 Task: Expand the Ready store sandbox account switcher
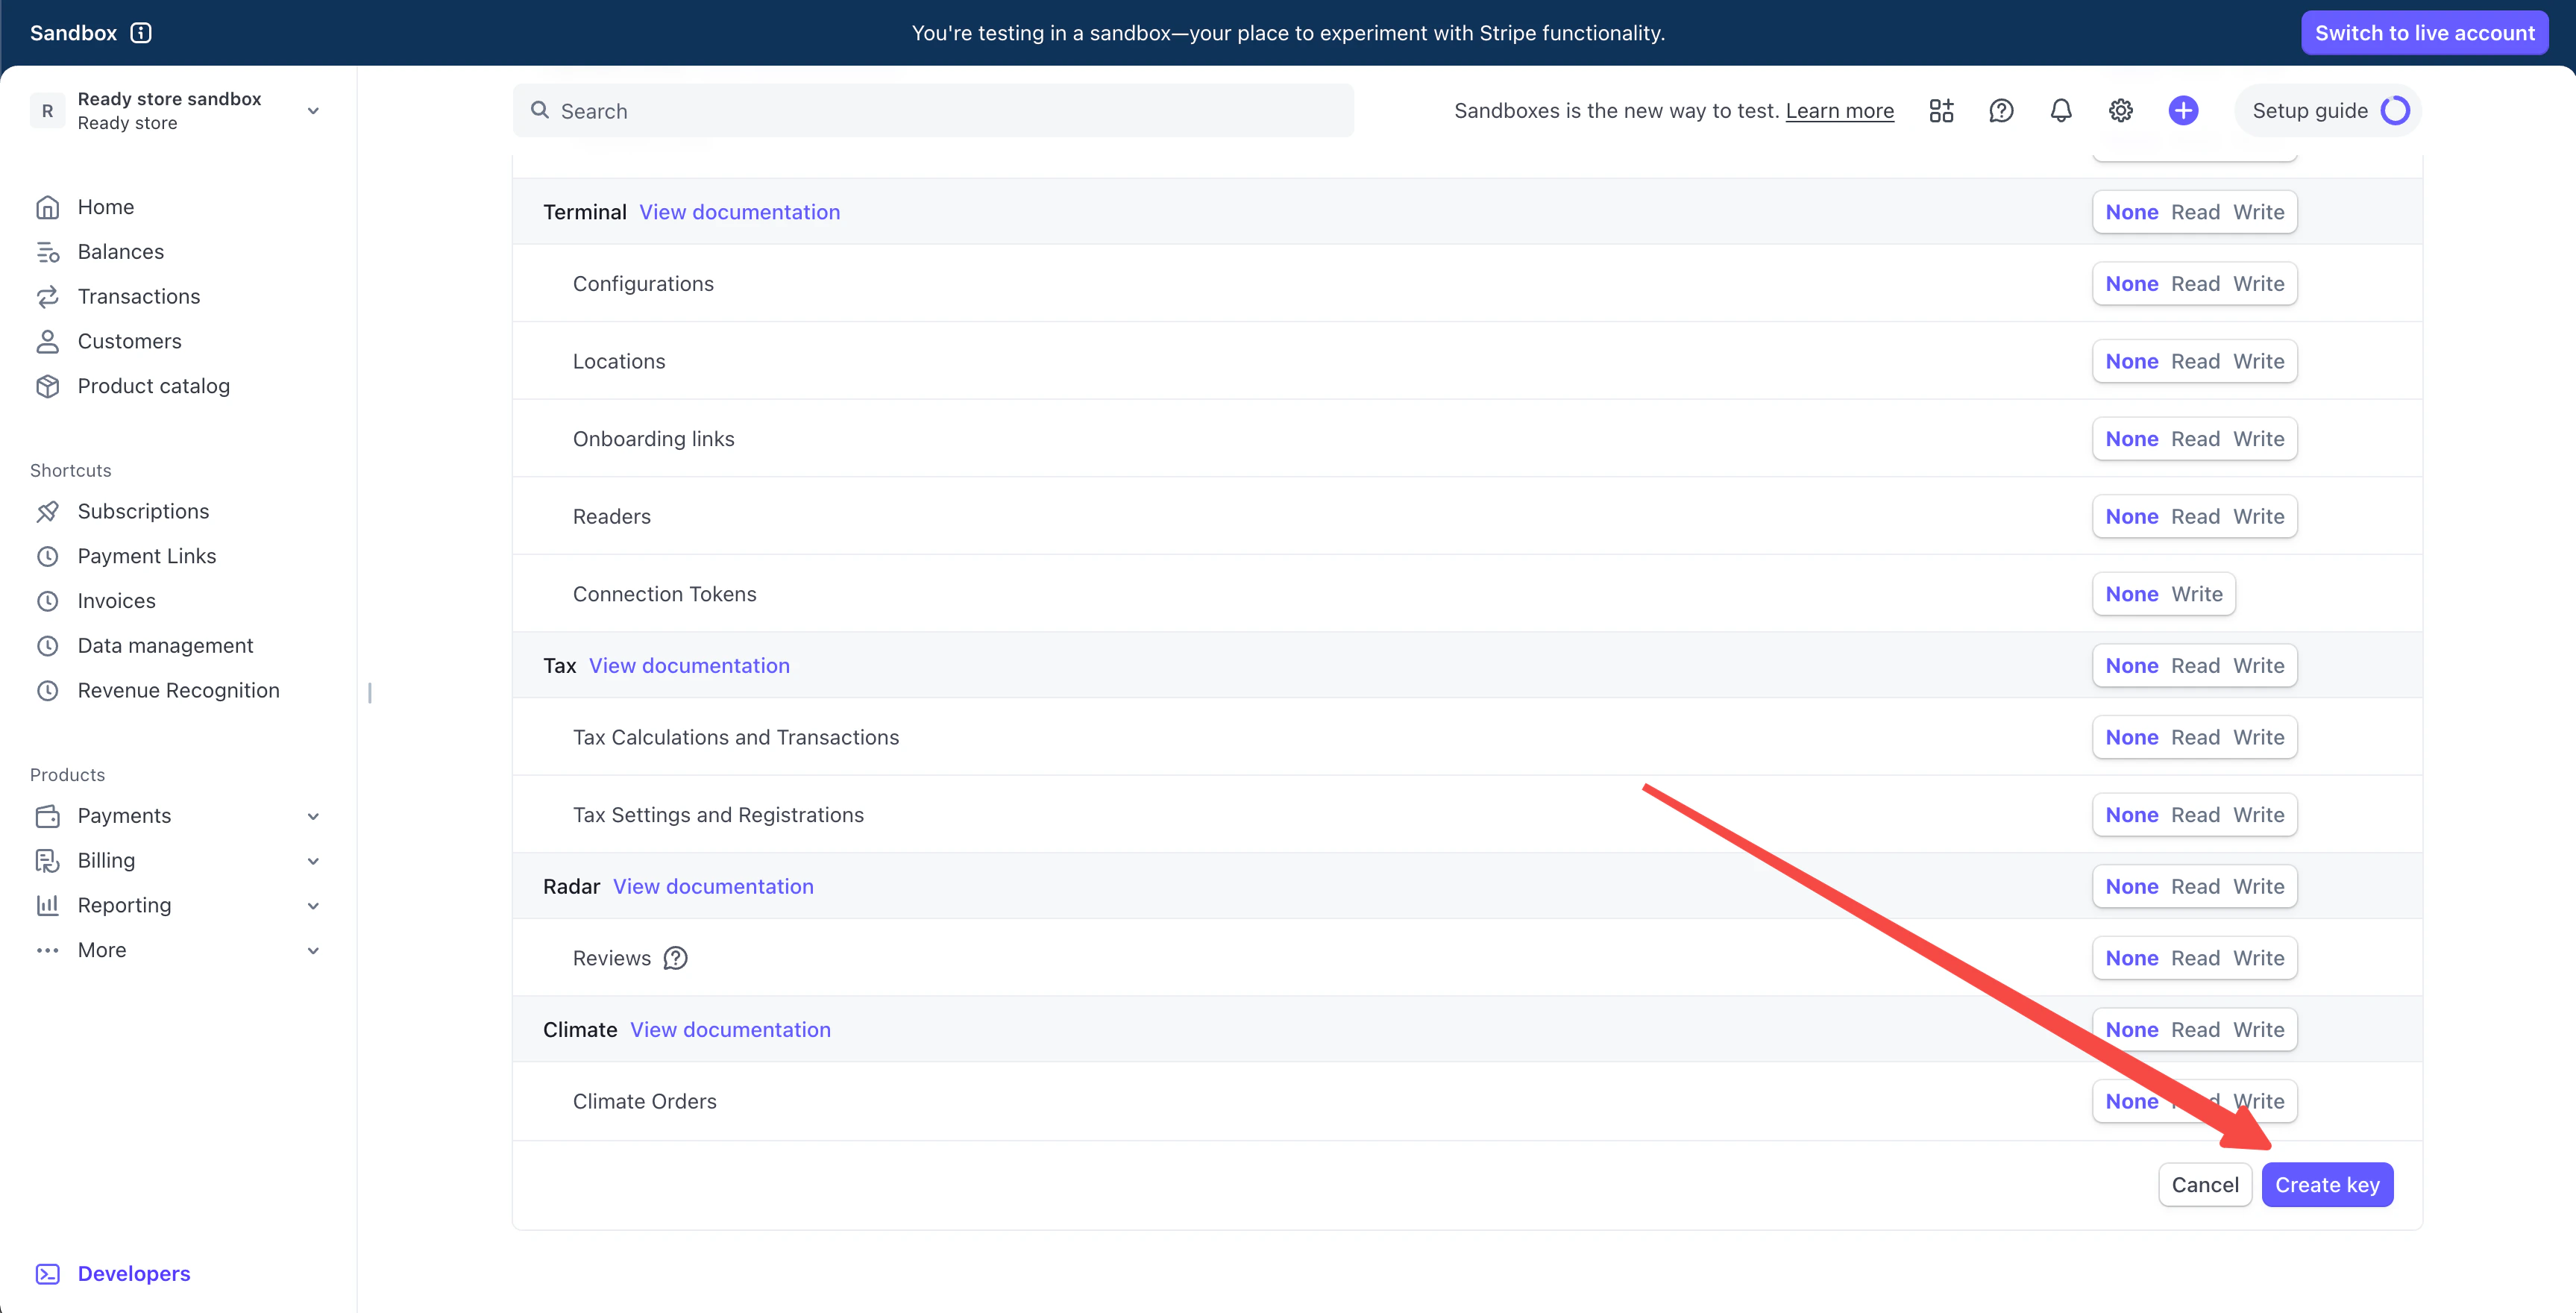point(313,111)
